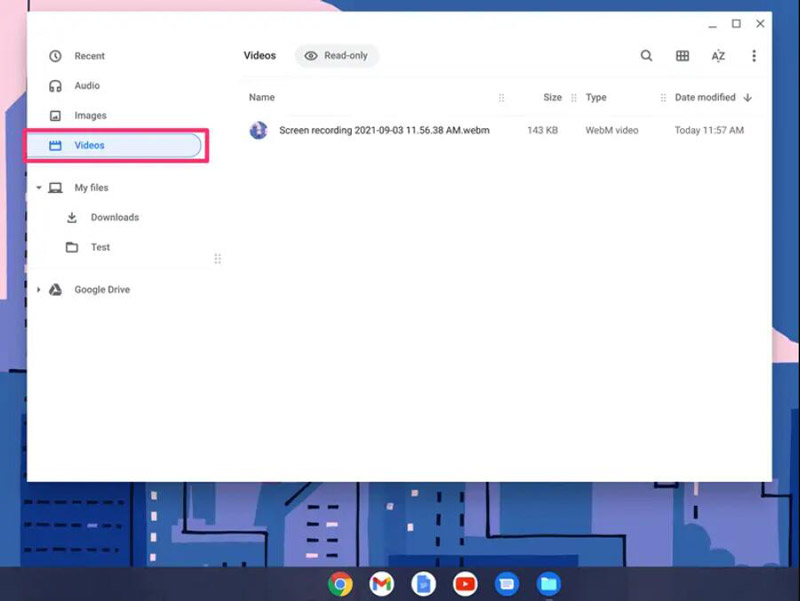The image size is (800, 601).
Task: Click the Today 11:57 AM date cell
Action: click(709, 131)
